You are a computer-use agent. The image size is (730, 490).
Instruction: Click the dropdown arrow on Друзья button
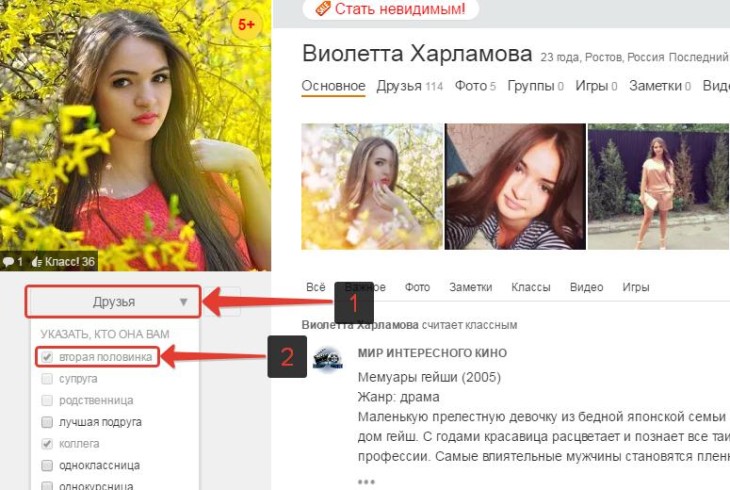point(183,302)
